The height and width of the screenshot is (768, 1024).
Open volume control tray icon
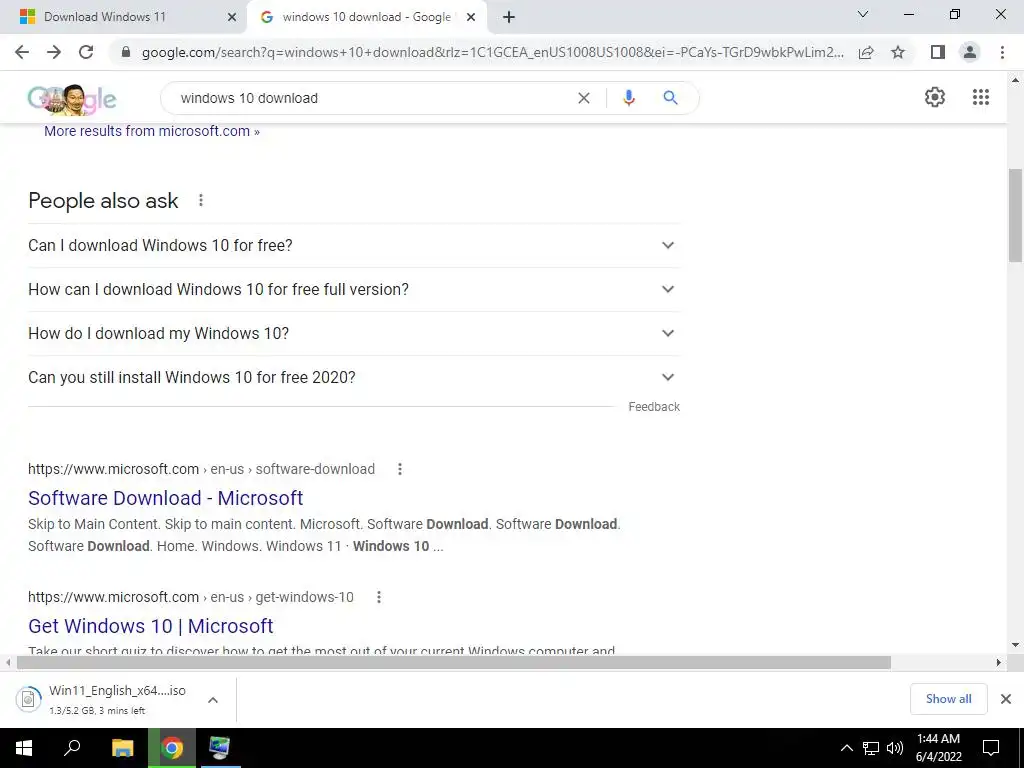[895, 748]
